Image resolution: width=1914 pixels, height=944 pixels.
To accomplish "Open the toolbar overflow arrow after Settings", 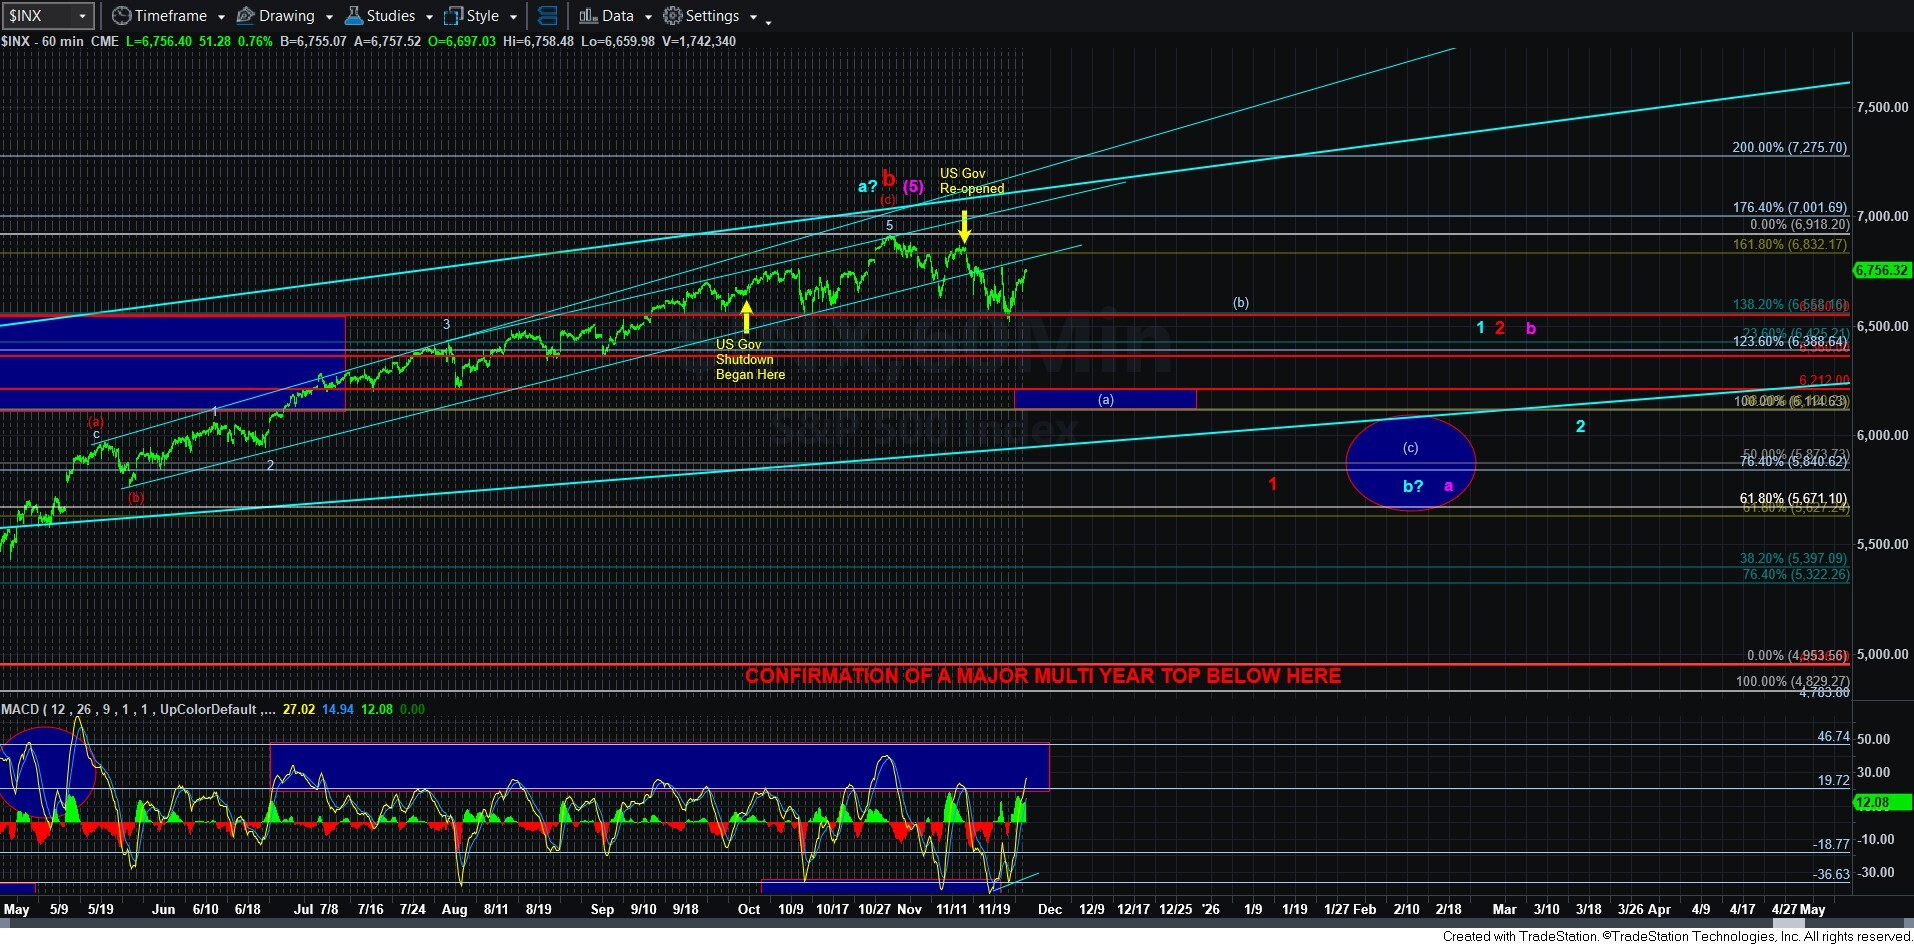I will [768, 22].
